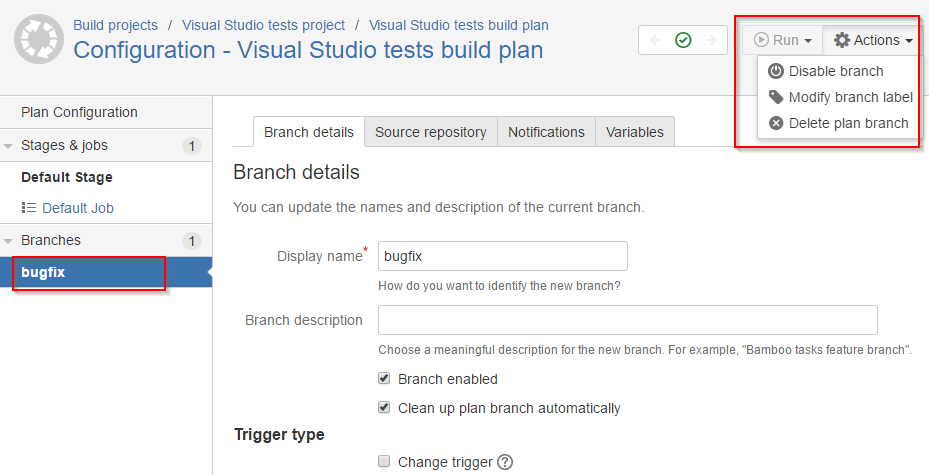929x475 pixels.
Task: Collapse the Stages & jobs section
Action: click(x=8, y=146)
